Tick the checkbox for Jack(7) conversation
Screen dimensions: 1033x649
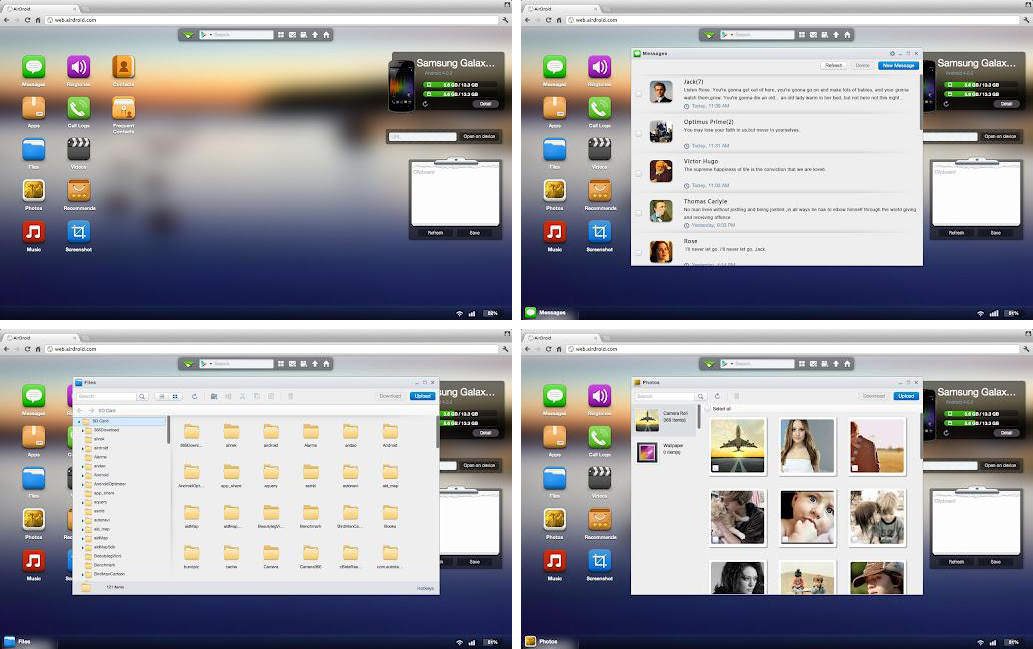tap(638, 94)
